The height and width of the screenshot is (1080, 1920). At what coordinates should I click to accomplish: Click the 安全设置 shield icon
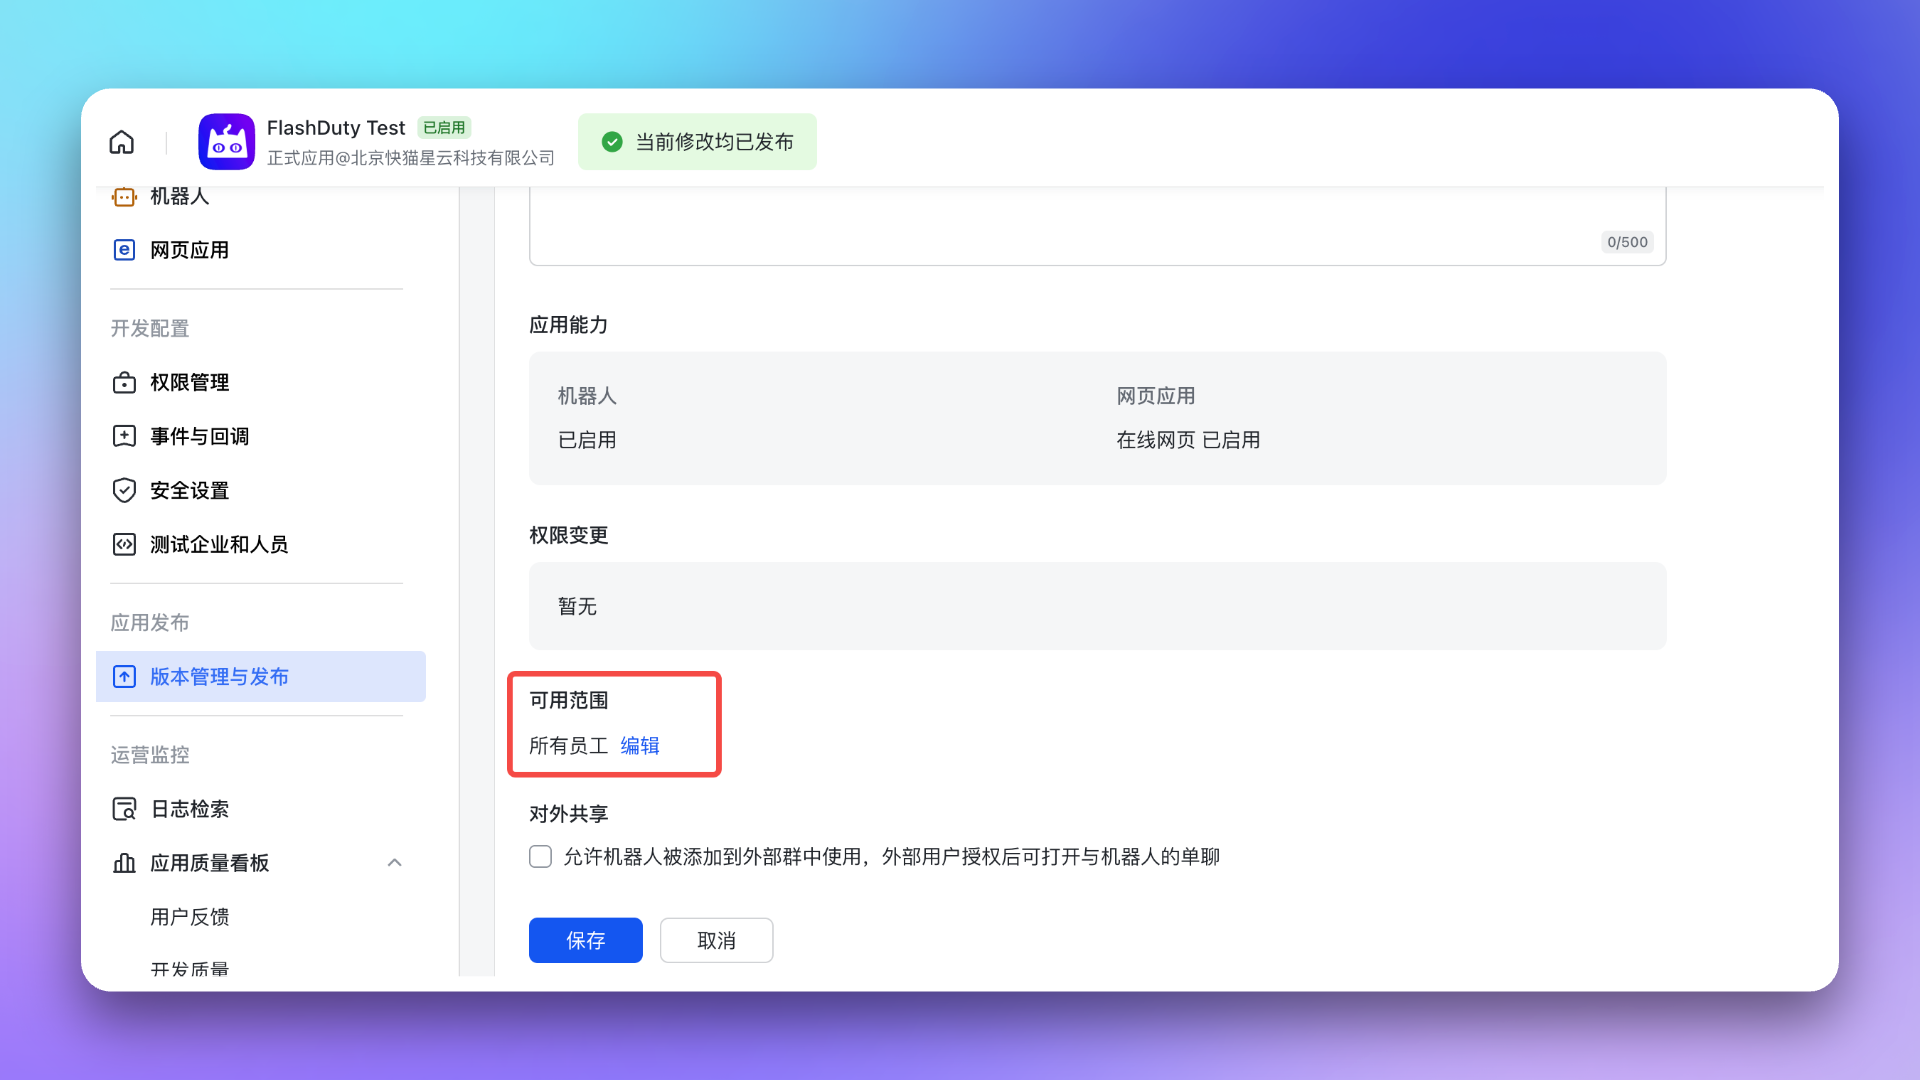124,490
